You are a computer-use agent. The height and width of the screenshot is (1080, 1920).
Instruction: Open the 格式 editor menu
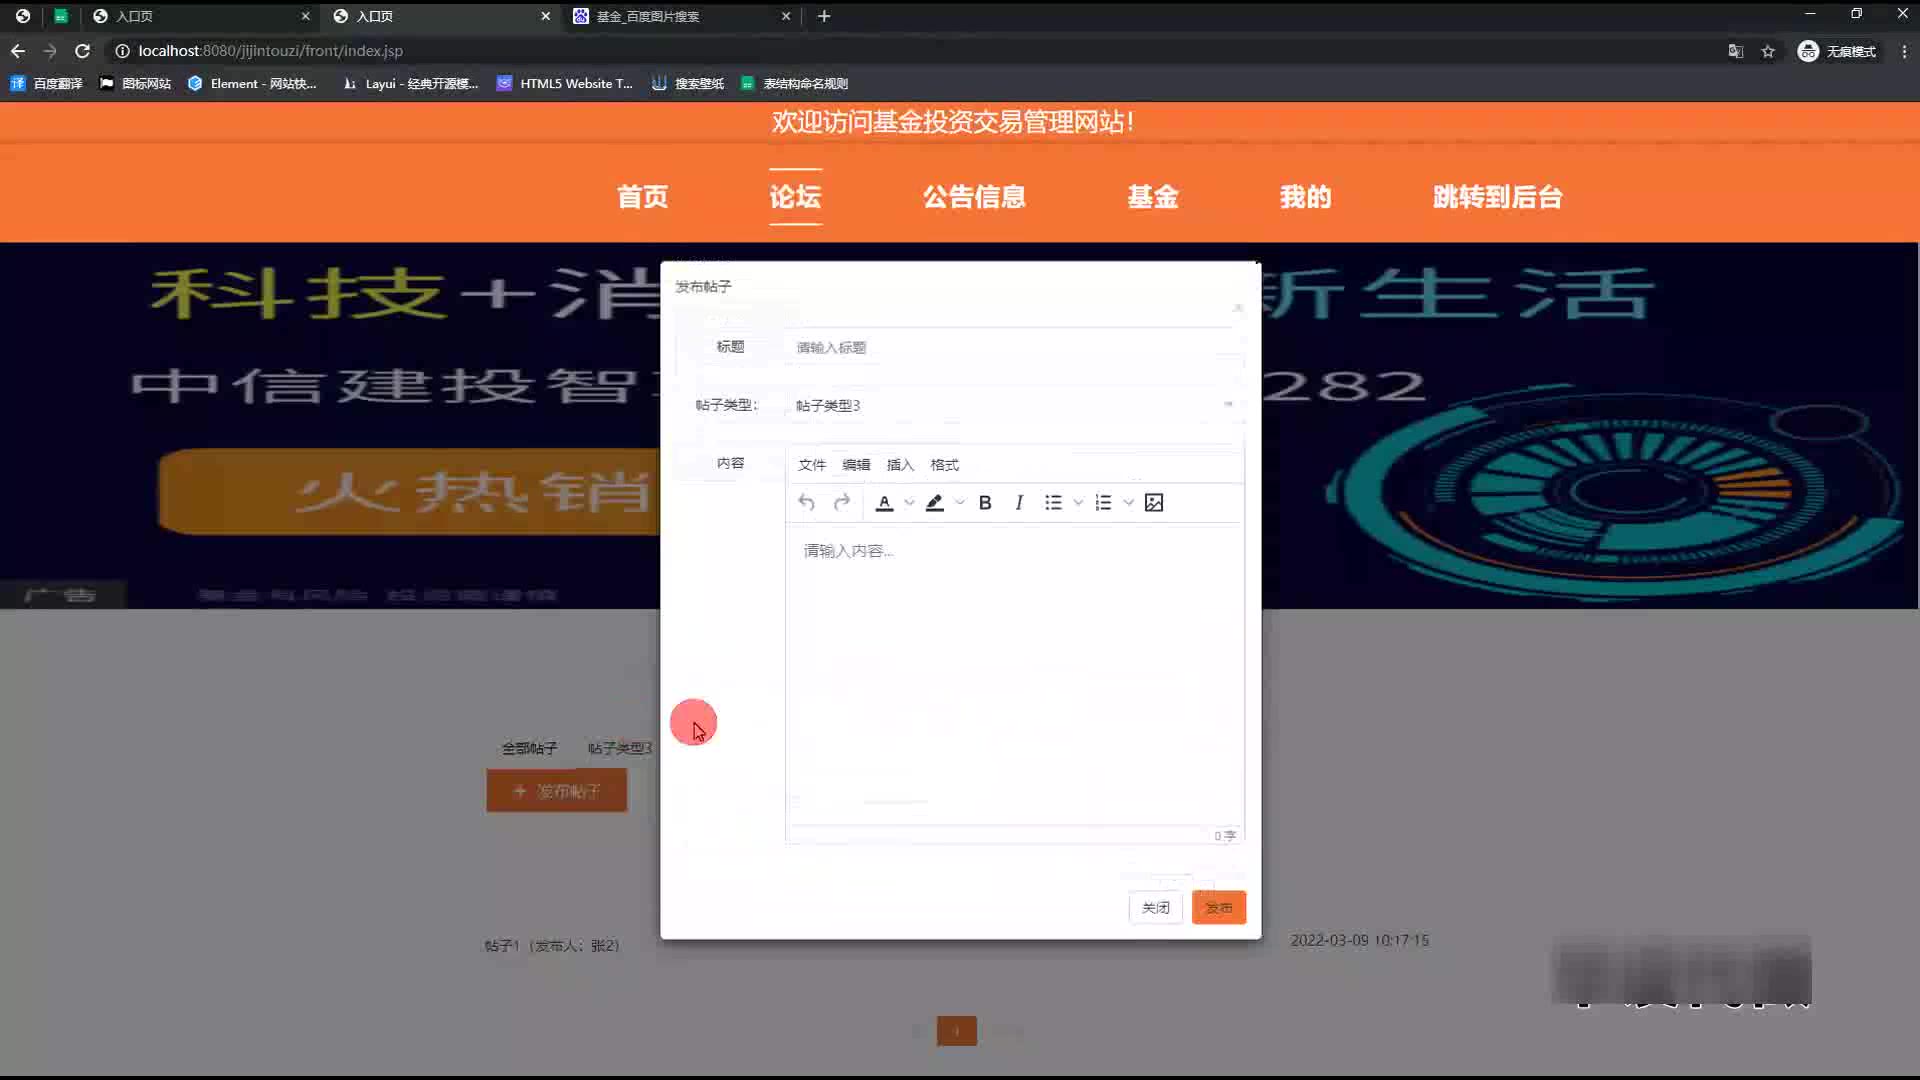click(x=944, y=464)
